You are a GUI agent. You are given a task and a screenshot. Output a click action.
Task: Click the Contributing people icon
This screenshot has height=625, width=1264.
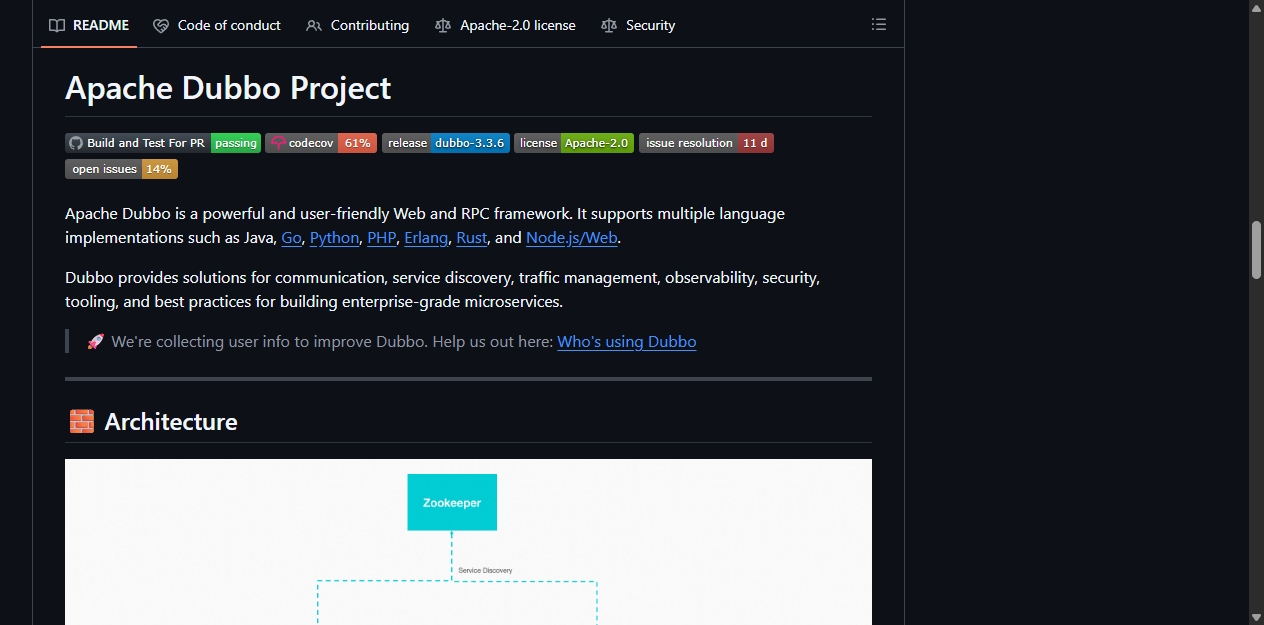[x=314, y=25]
